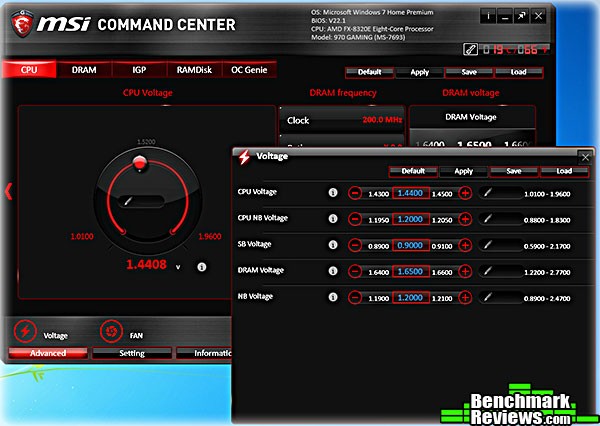Click the info icon beside CPU Voltage row

[x=333, y=192]
